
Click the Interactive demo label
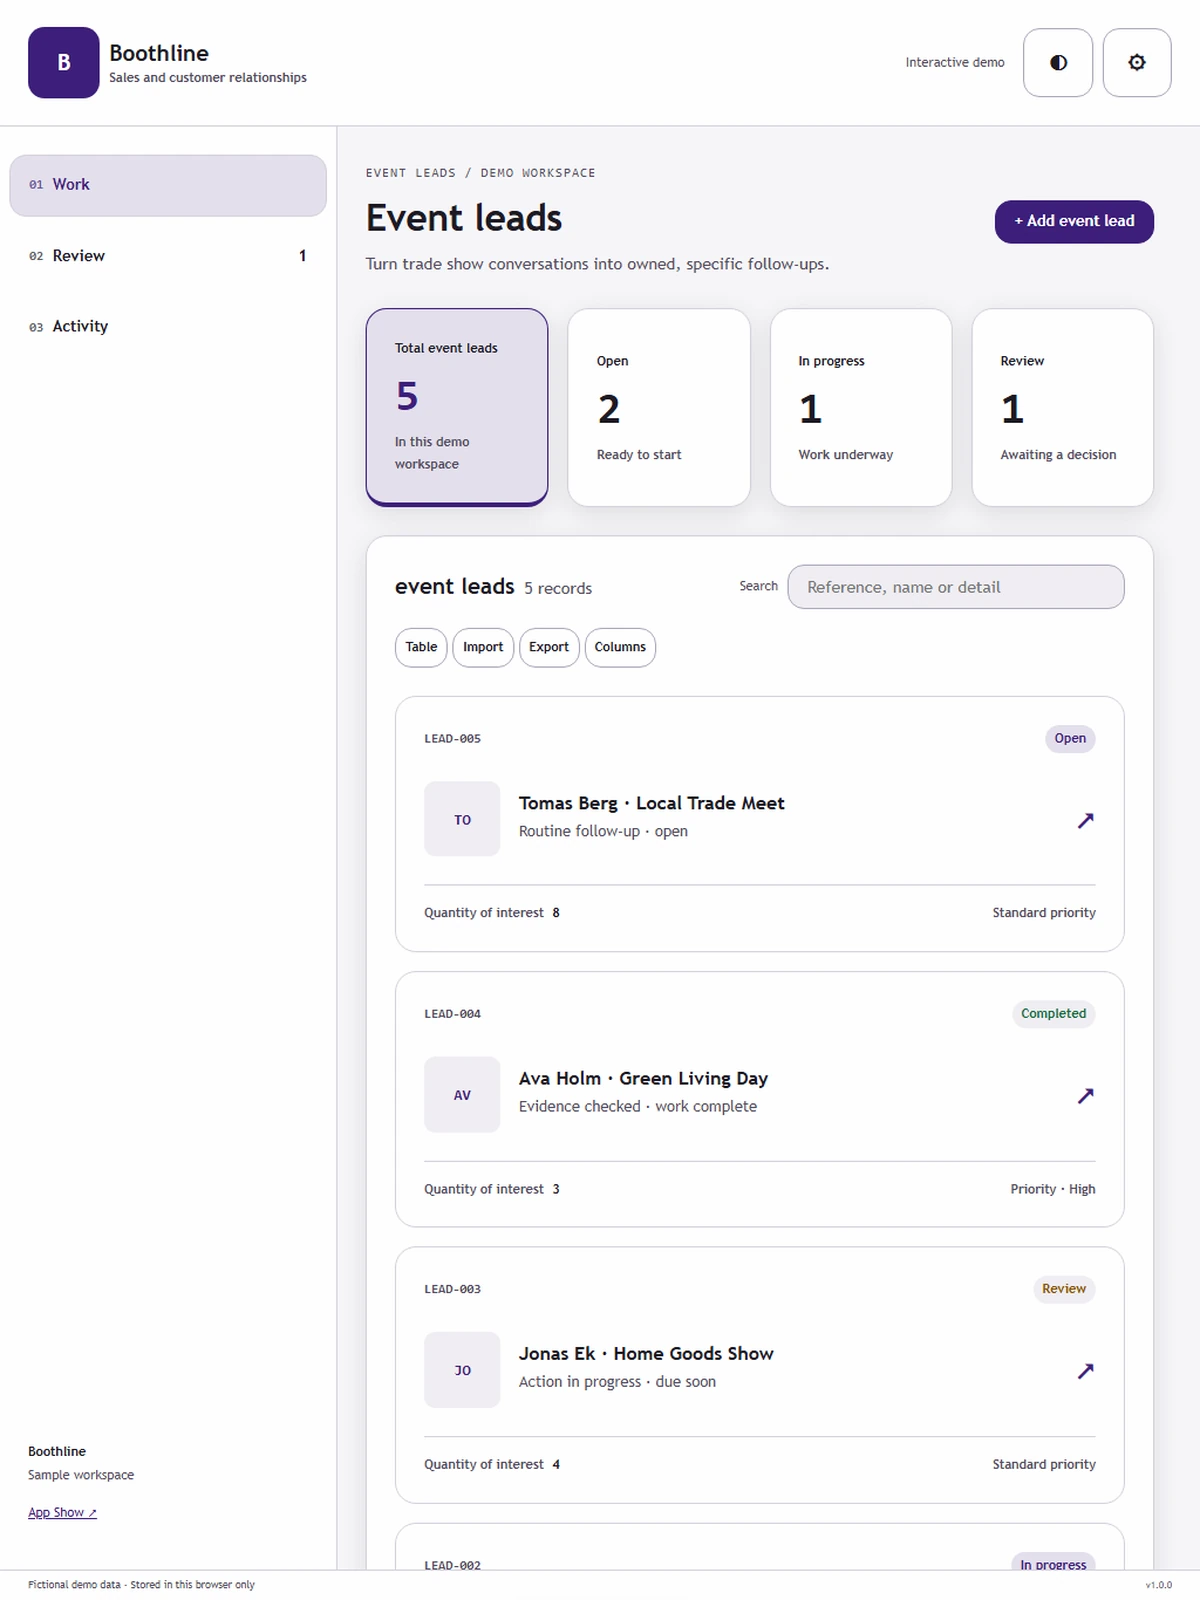(x=955, y=62)
